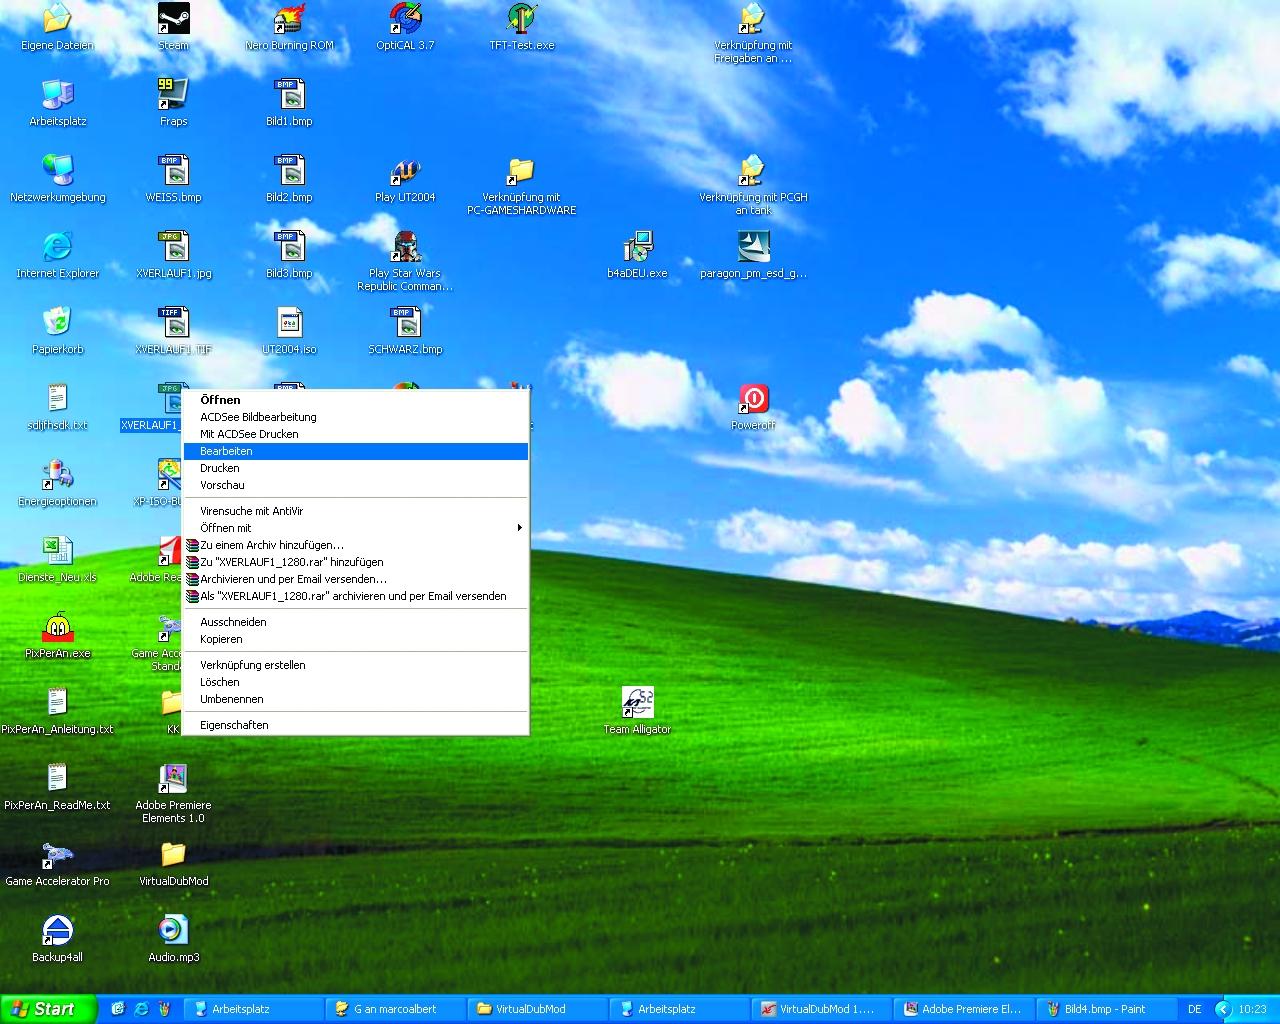Image resolution: width=1280 pixels, height=1024 pixels.
Task: Select the Audio.mp3 file icon
Action: 173,931
